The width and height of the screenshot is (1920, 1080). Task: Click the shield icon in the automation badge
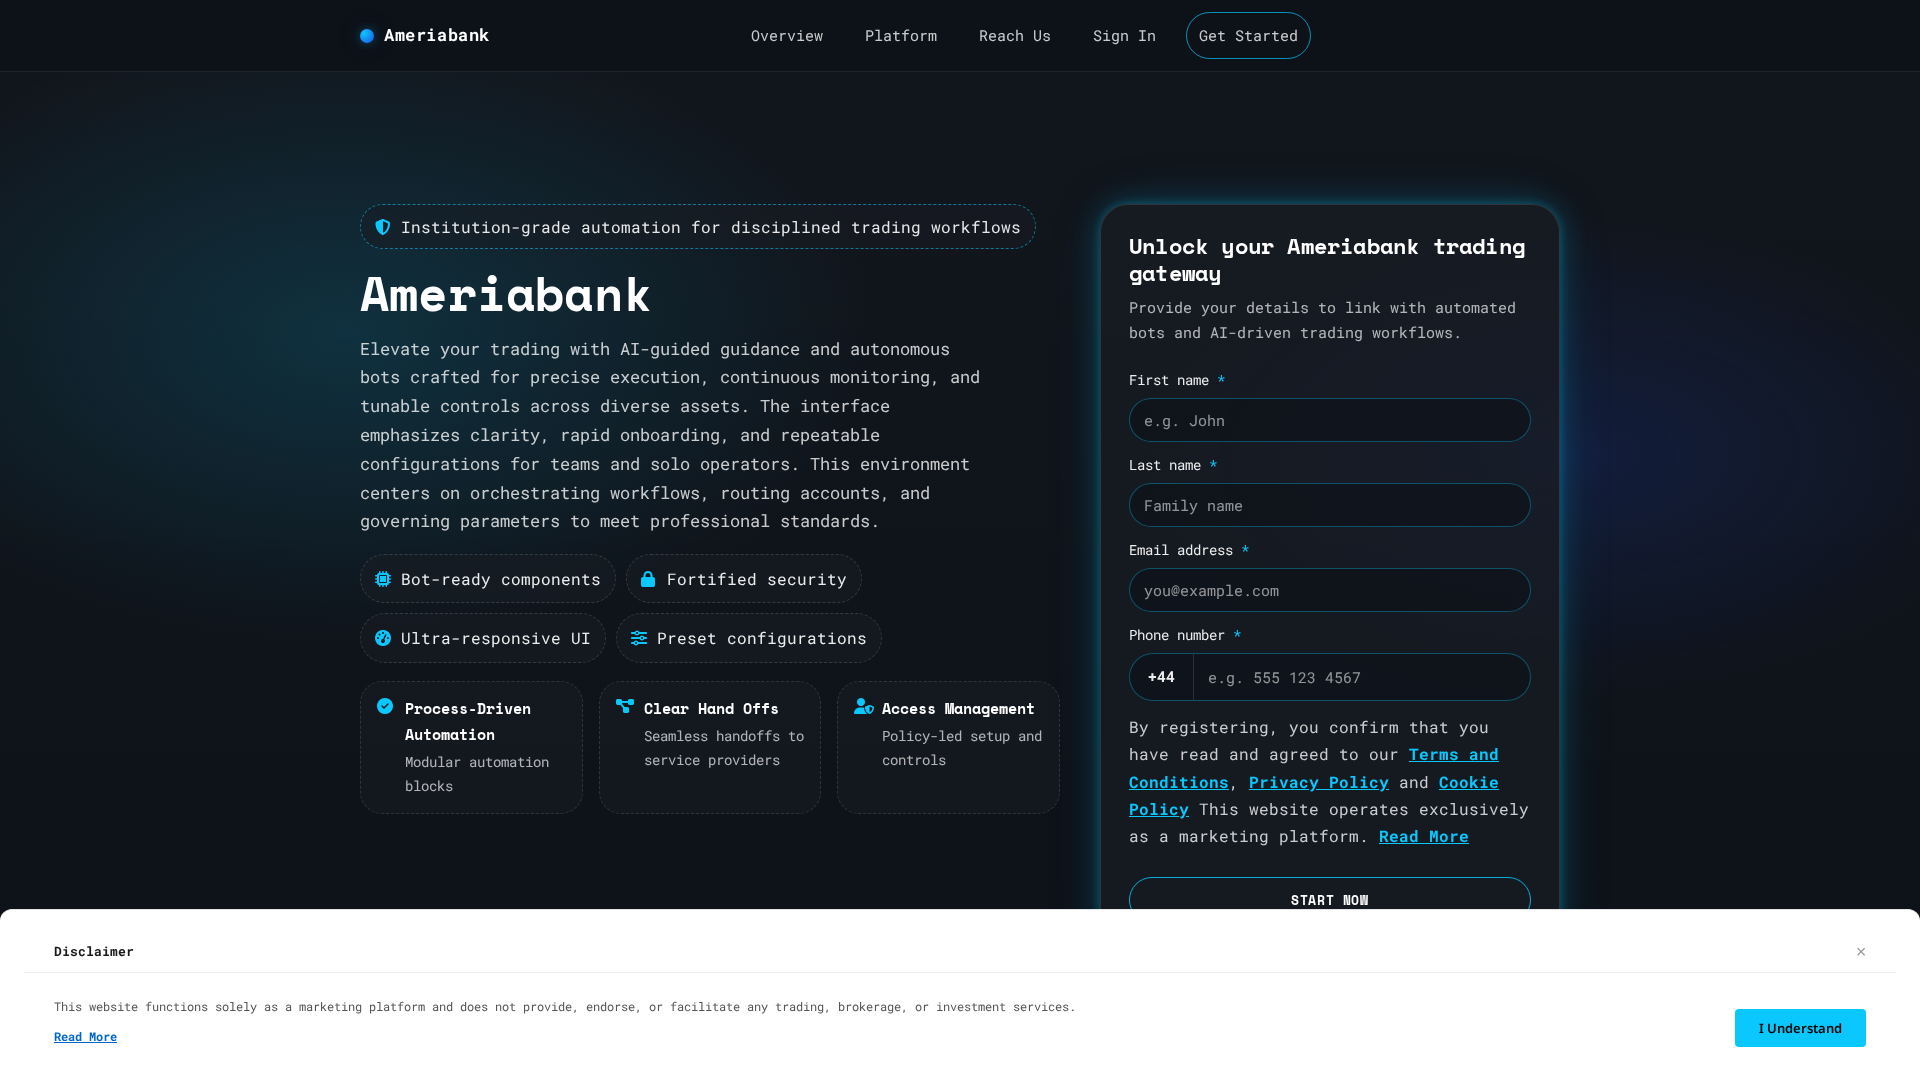coord(383,227)
